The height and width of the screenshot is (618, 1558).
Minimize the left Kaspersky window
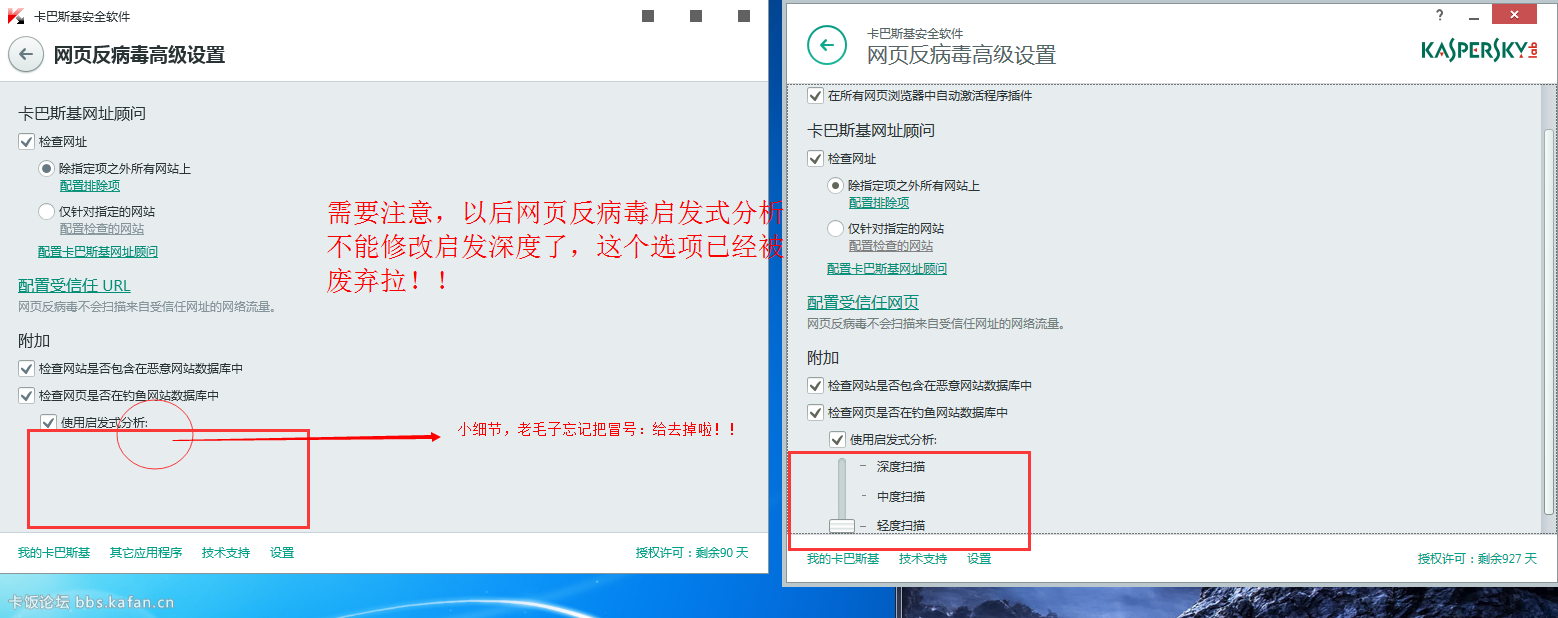point(648,16)
